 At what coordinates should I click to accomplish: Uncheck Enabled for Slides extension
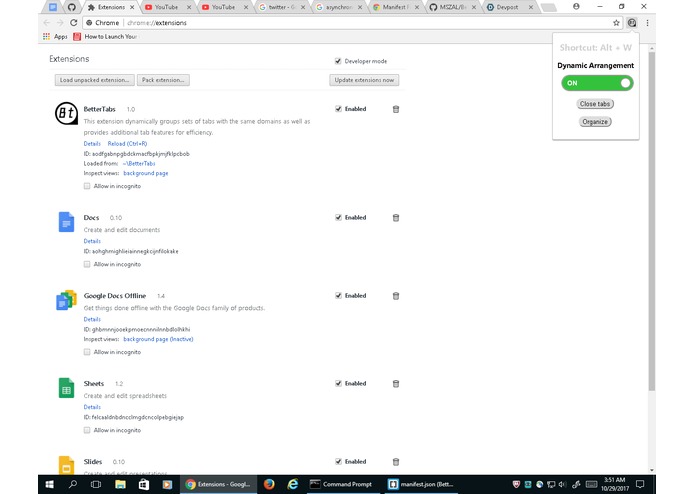click(x=338, y=461)
